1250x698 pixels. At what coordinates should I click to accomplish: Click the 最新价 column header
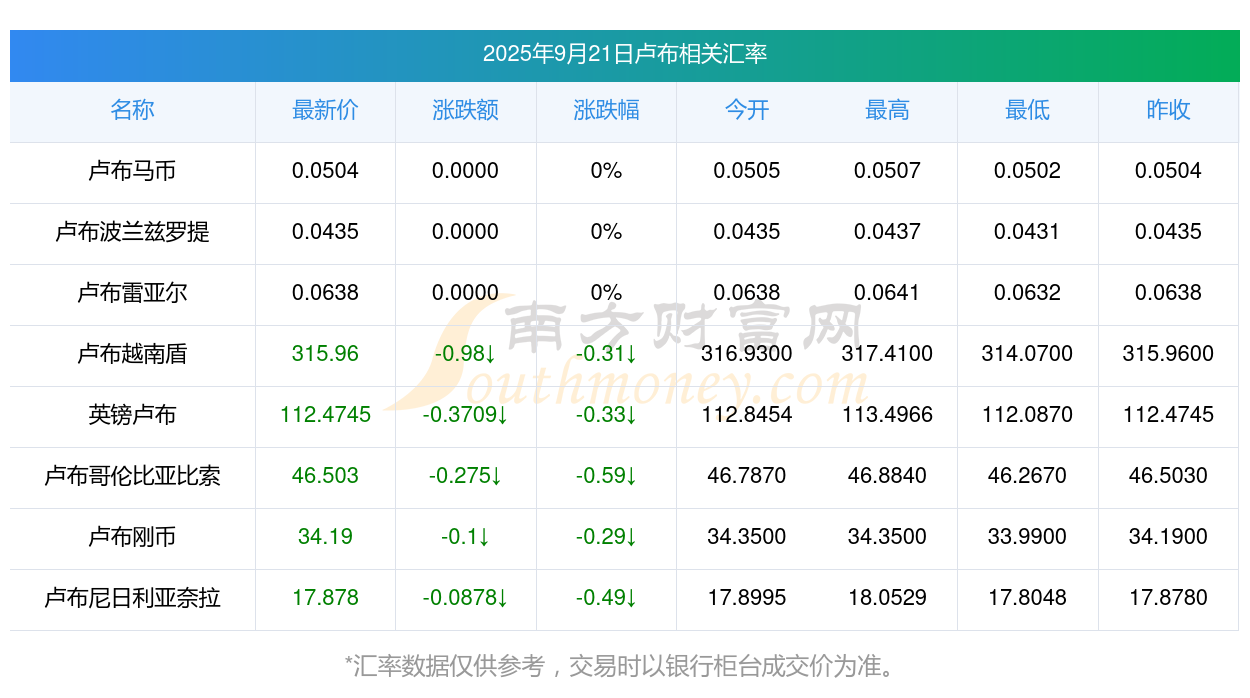(x=325, y=110)
